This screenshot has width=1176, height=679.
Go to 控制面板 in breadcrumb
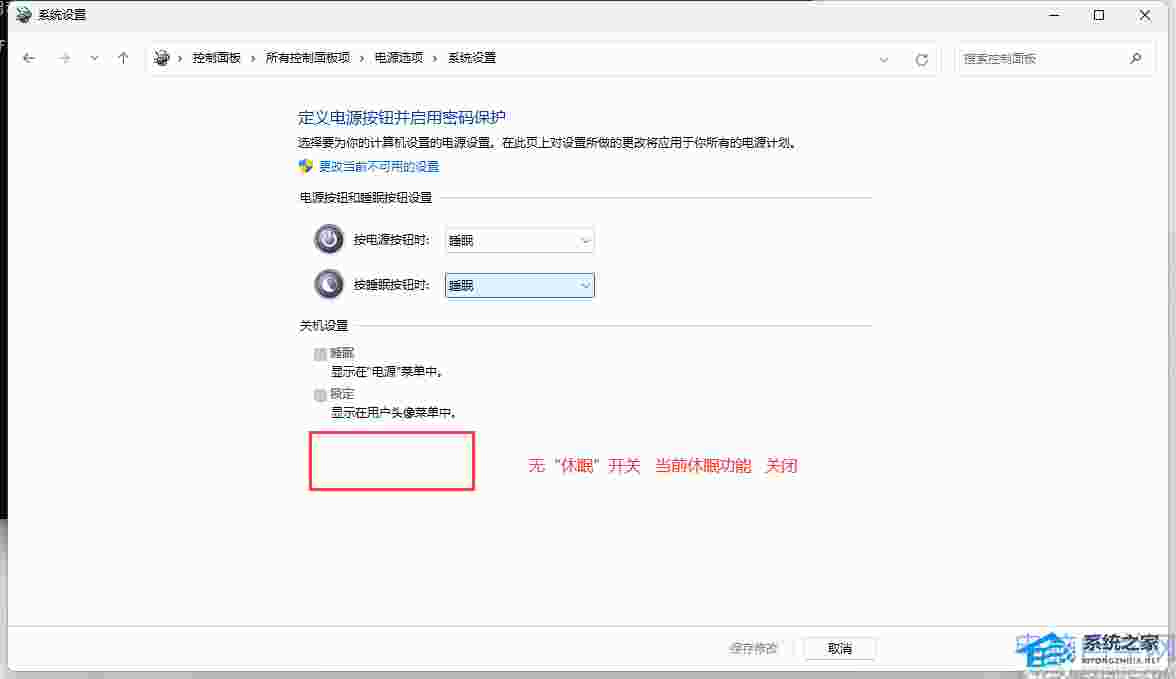pos(216,58)
